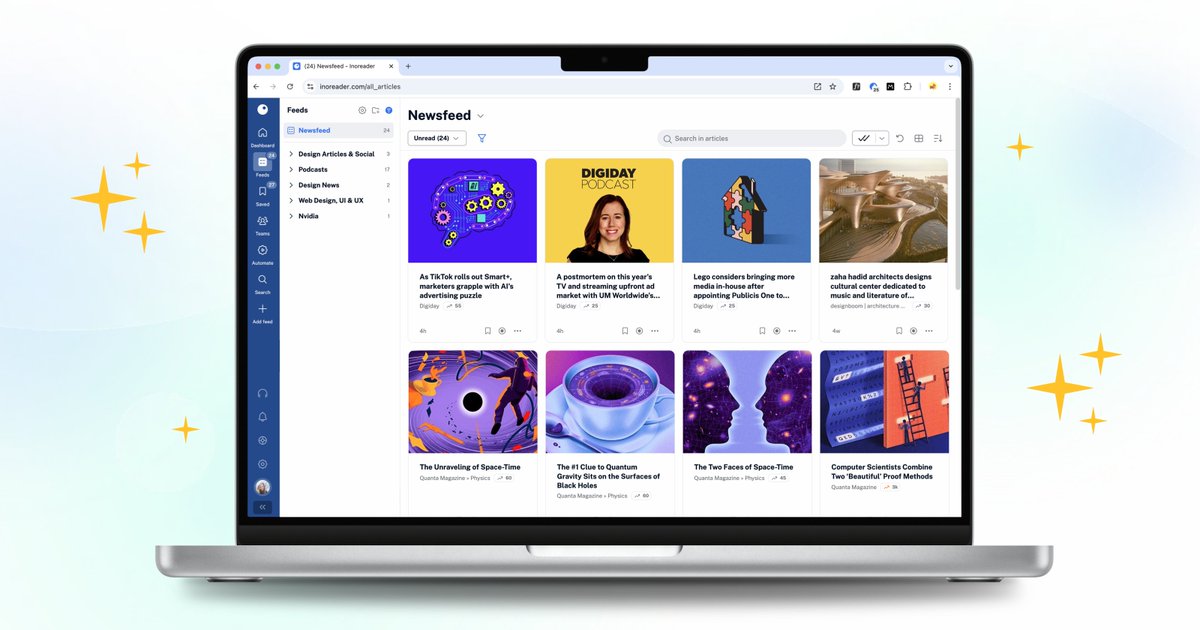Expand the Web Design, UI & UX folder

tap(290, 200)
